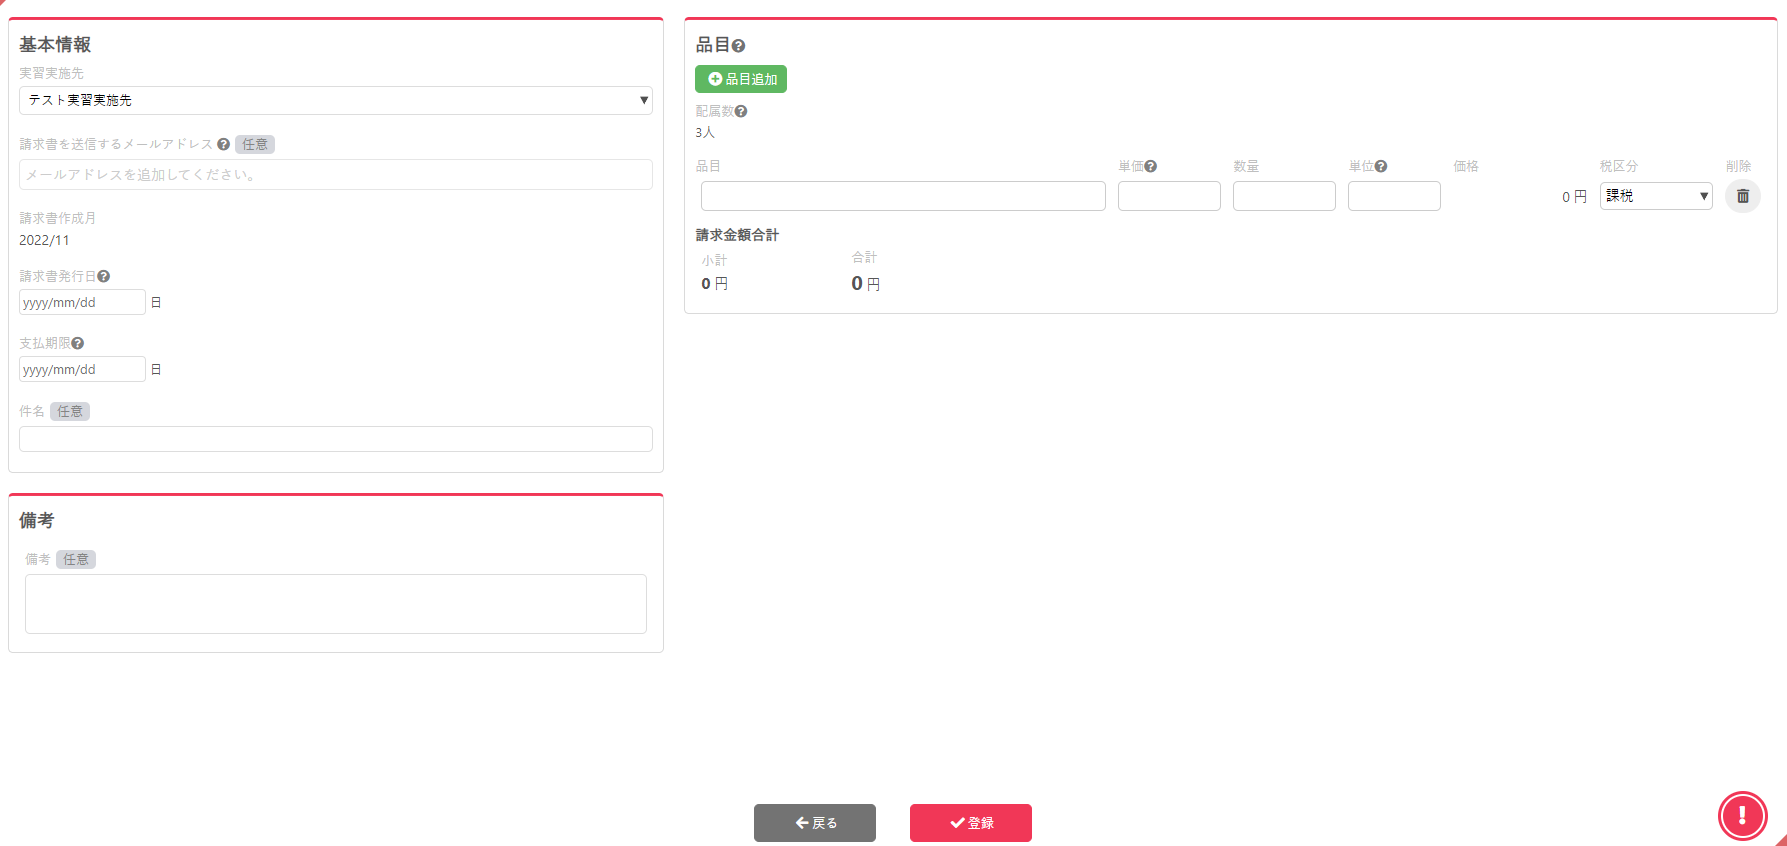Click the 戻る back button
Screen dimensions: 1787x846
click(814, 823)
